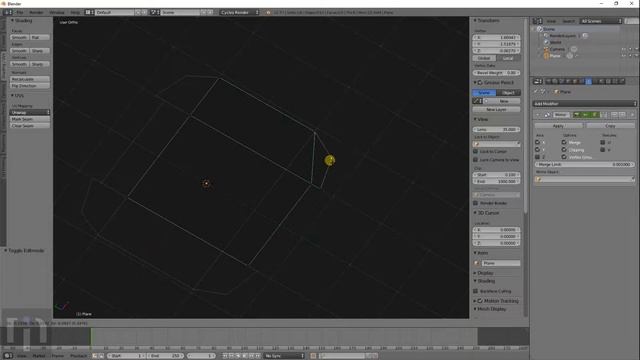The height and width of the screenshot is (360, 640).
Task: Add a new screen layout with plus icon
Action: click(138, 12)
